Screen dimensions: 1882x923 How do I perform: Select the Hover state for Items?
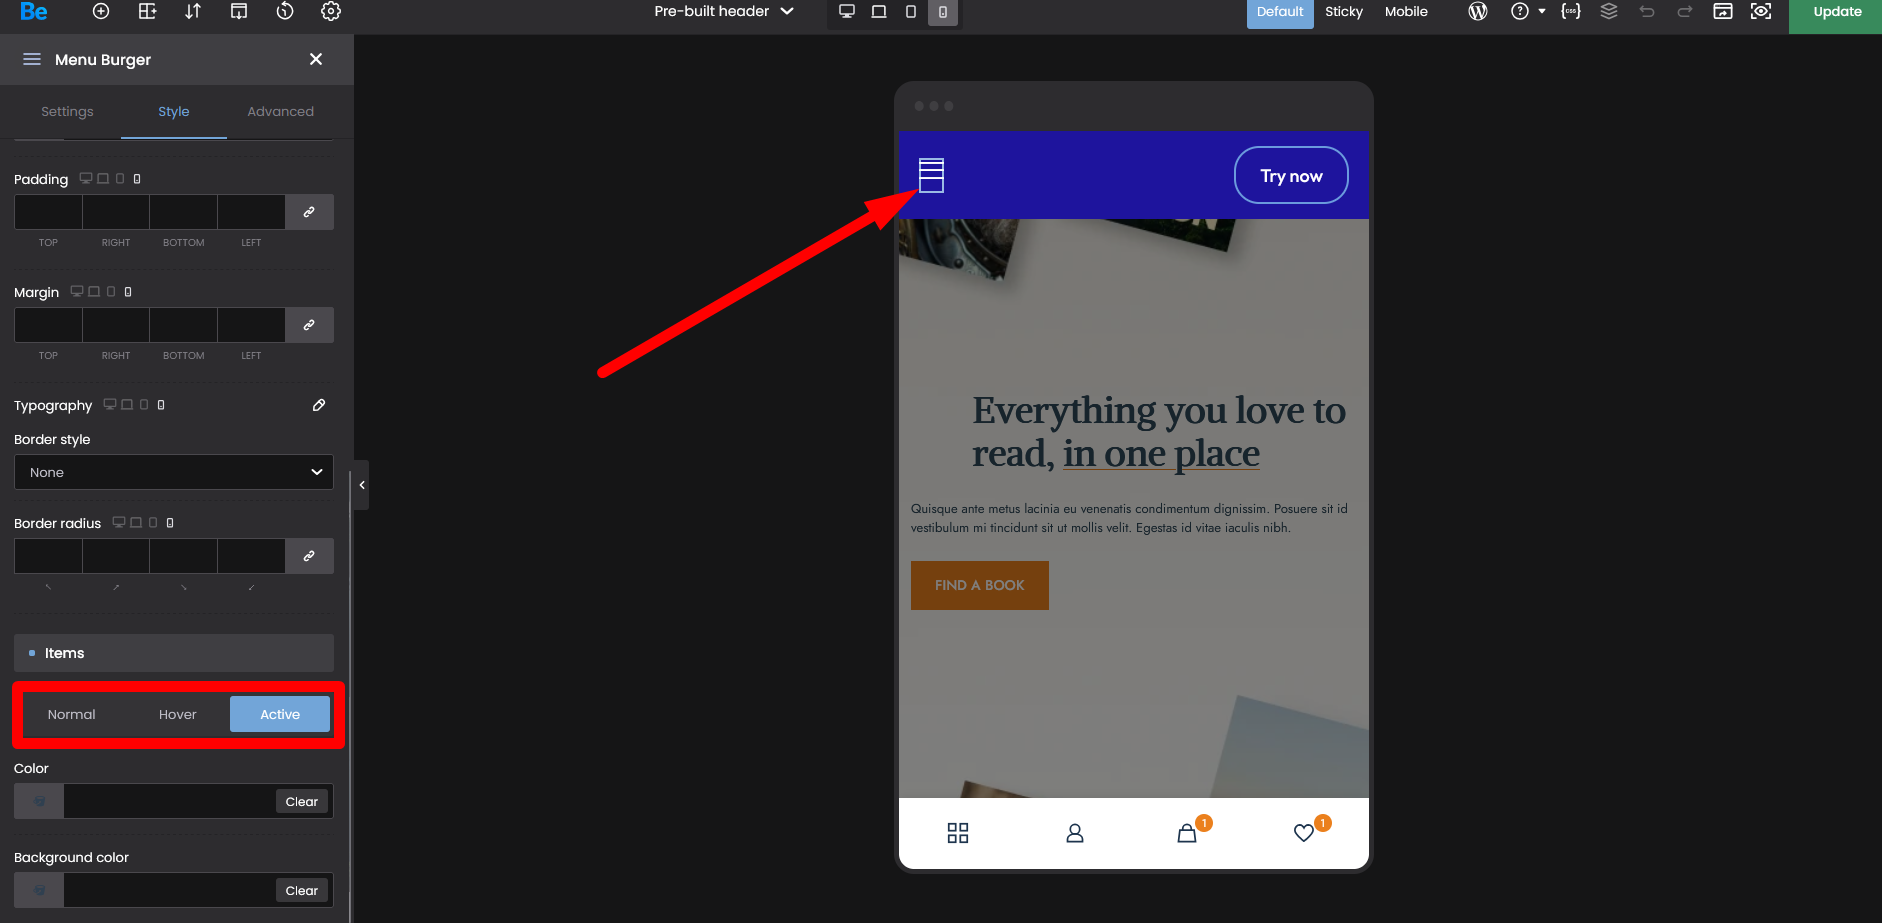coord(177,714)
